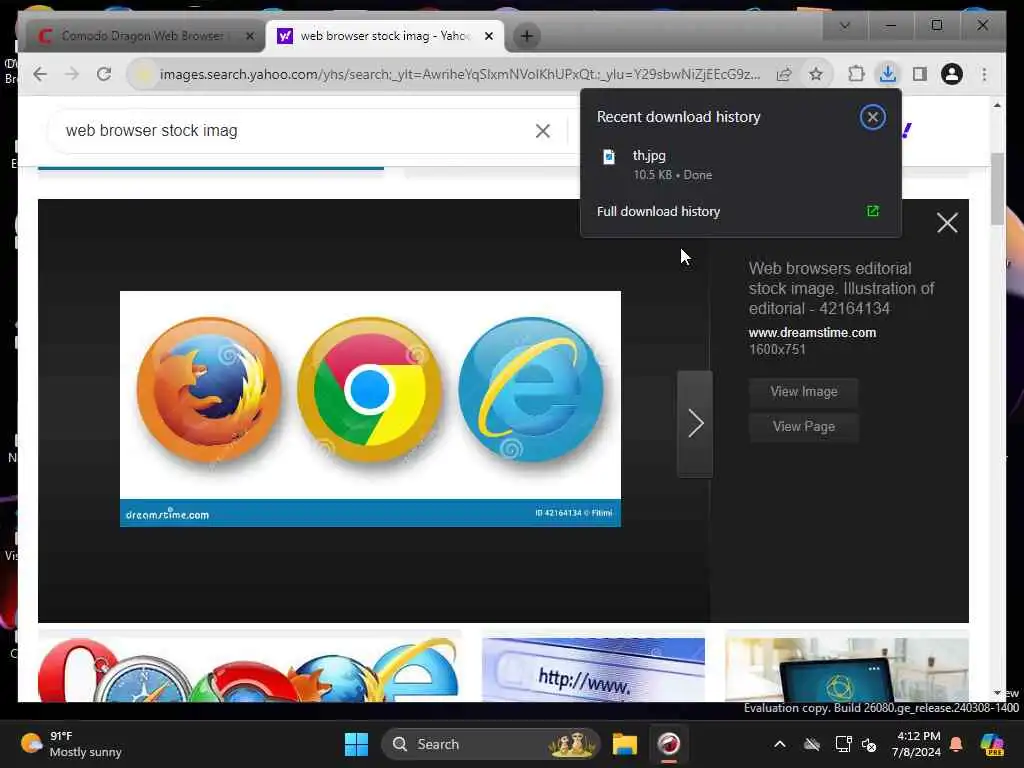Click the network display tray icon
The height and width of the screenshot is (768, 1024).
tap(843, 744)
